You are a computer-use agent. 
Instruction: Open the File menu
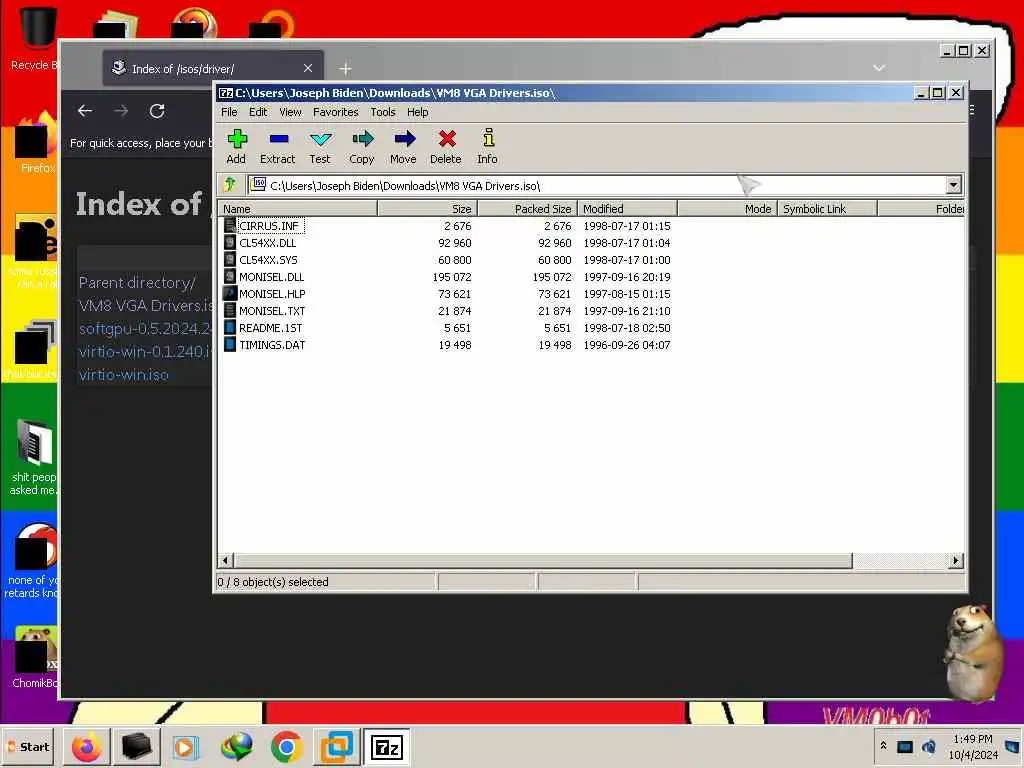point(229,112)
